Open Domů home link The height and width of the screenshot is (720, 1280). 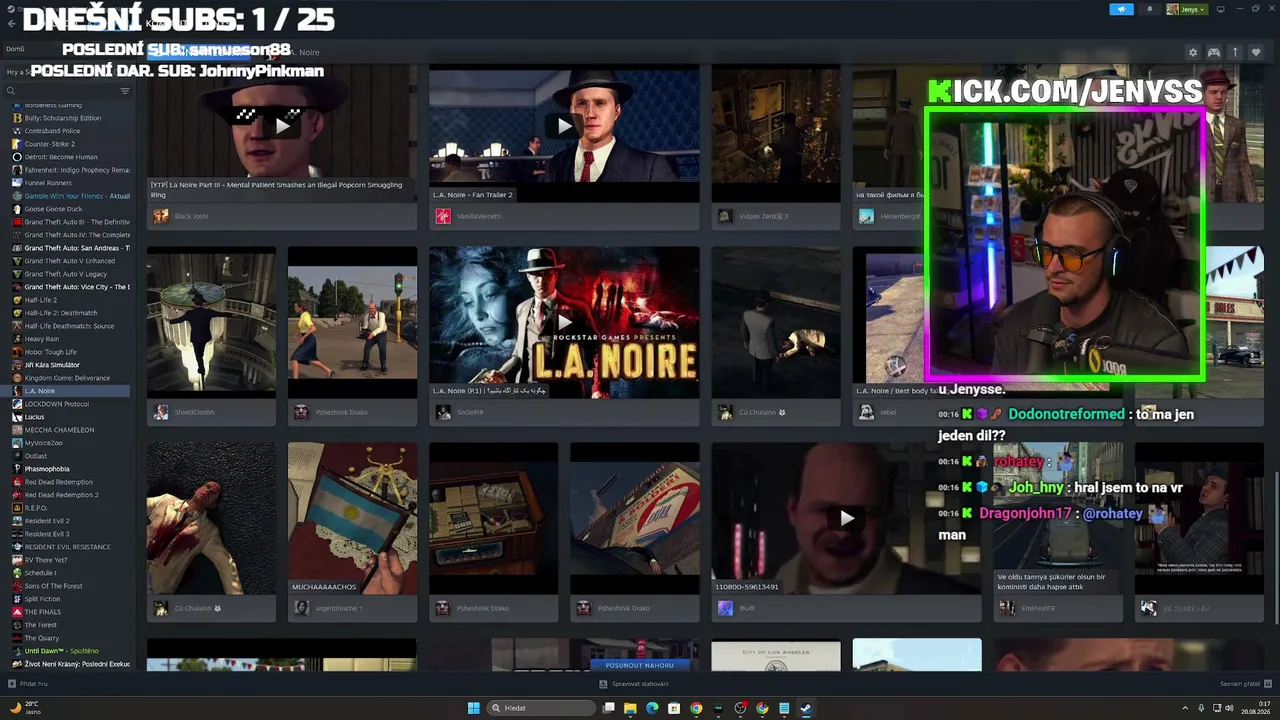pos(15,49)
